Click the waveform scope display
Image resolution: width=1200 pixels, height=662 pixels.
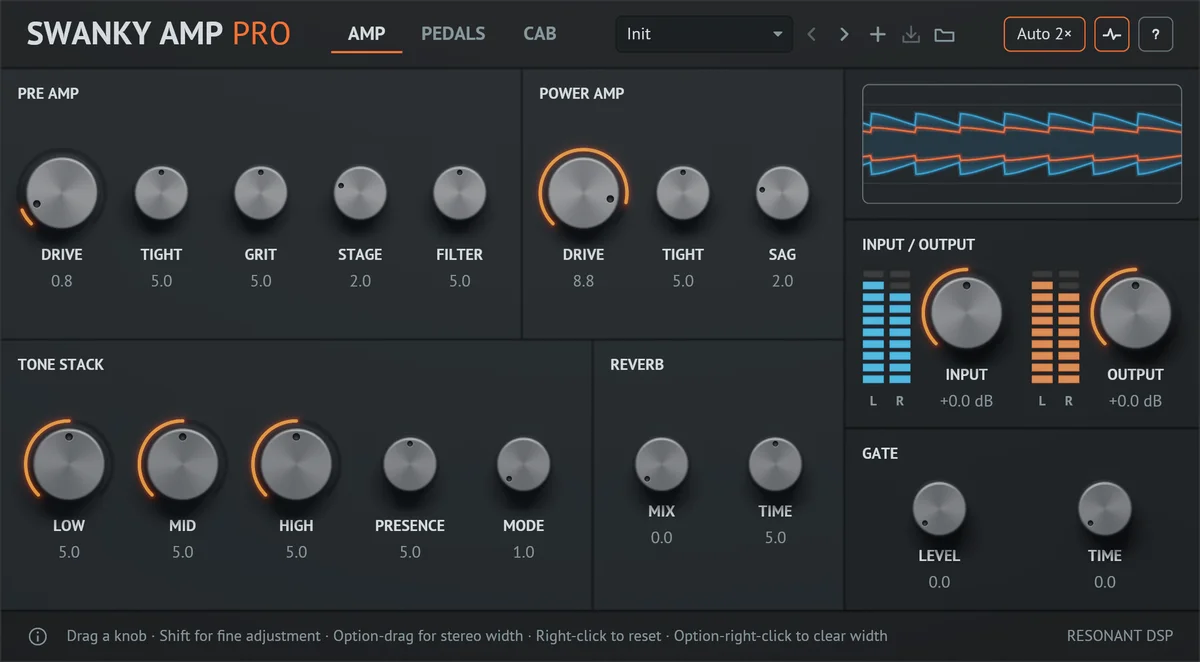click(1021, 145)
